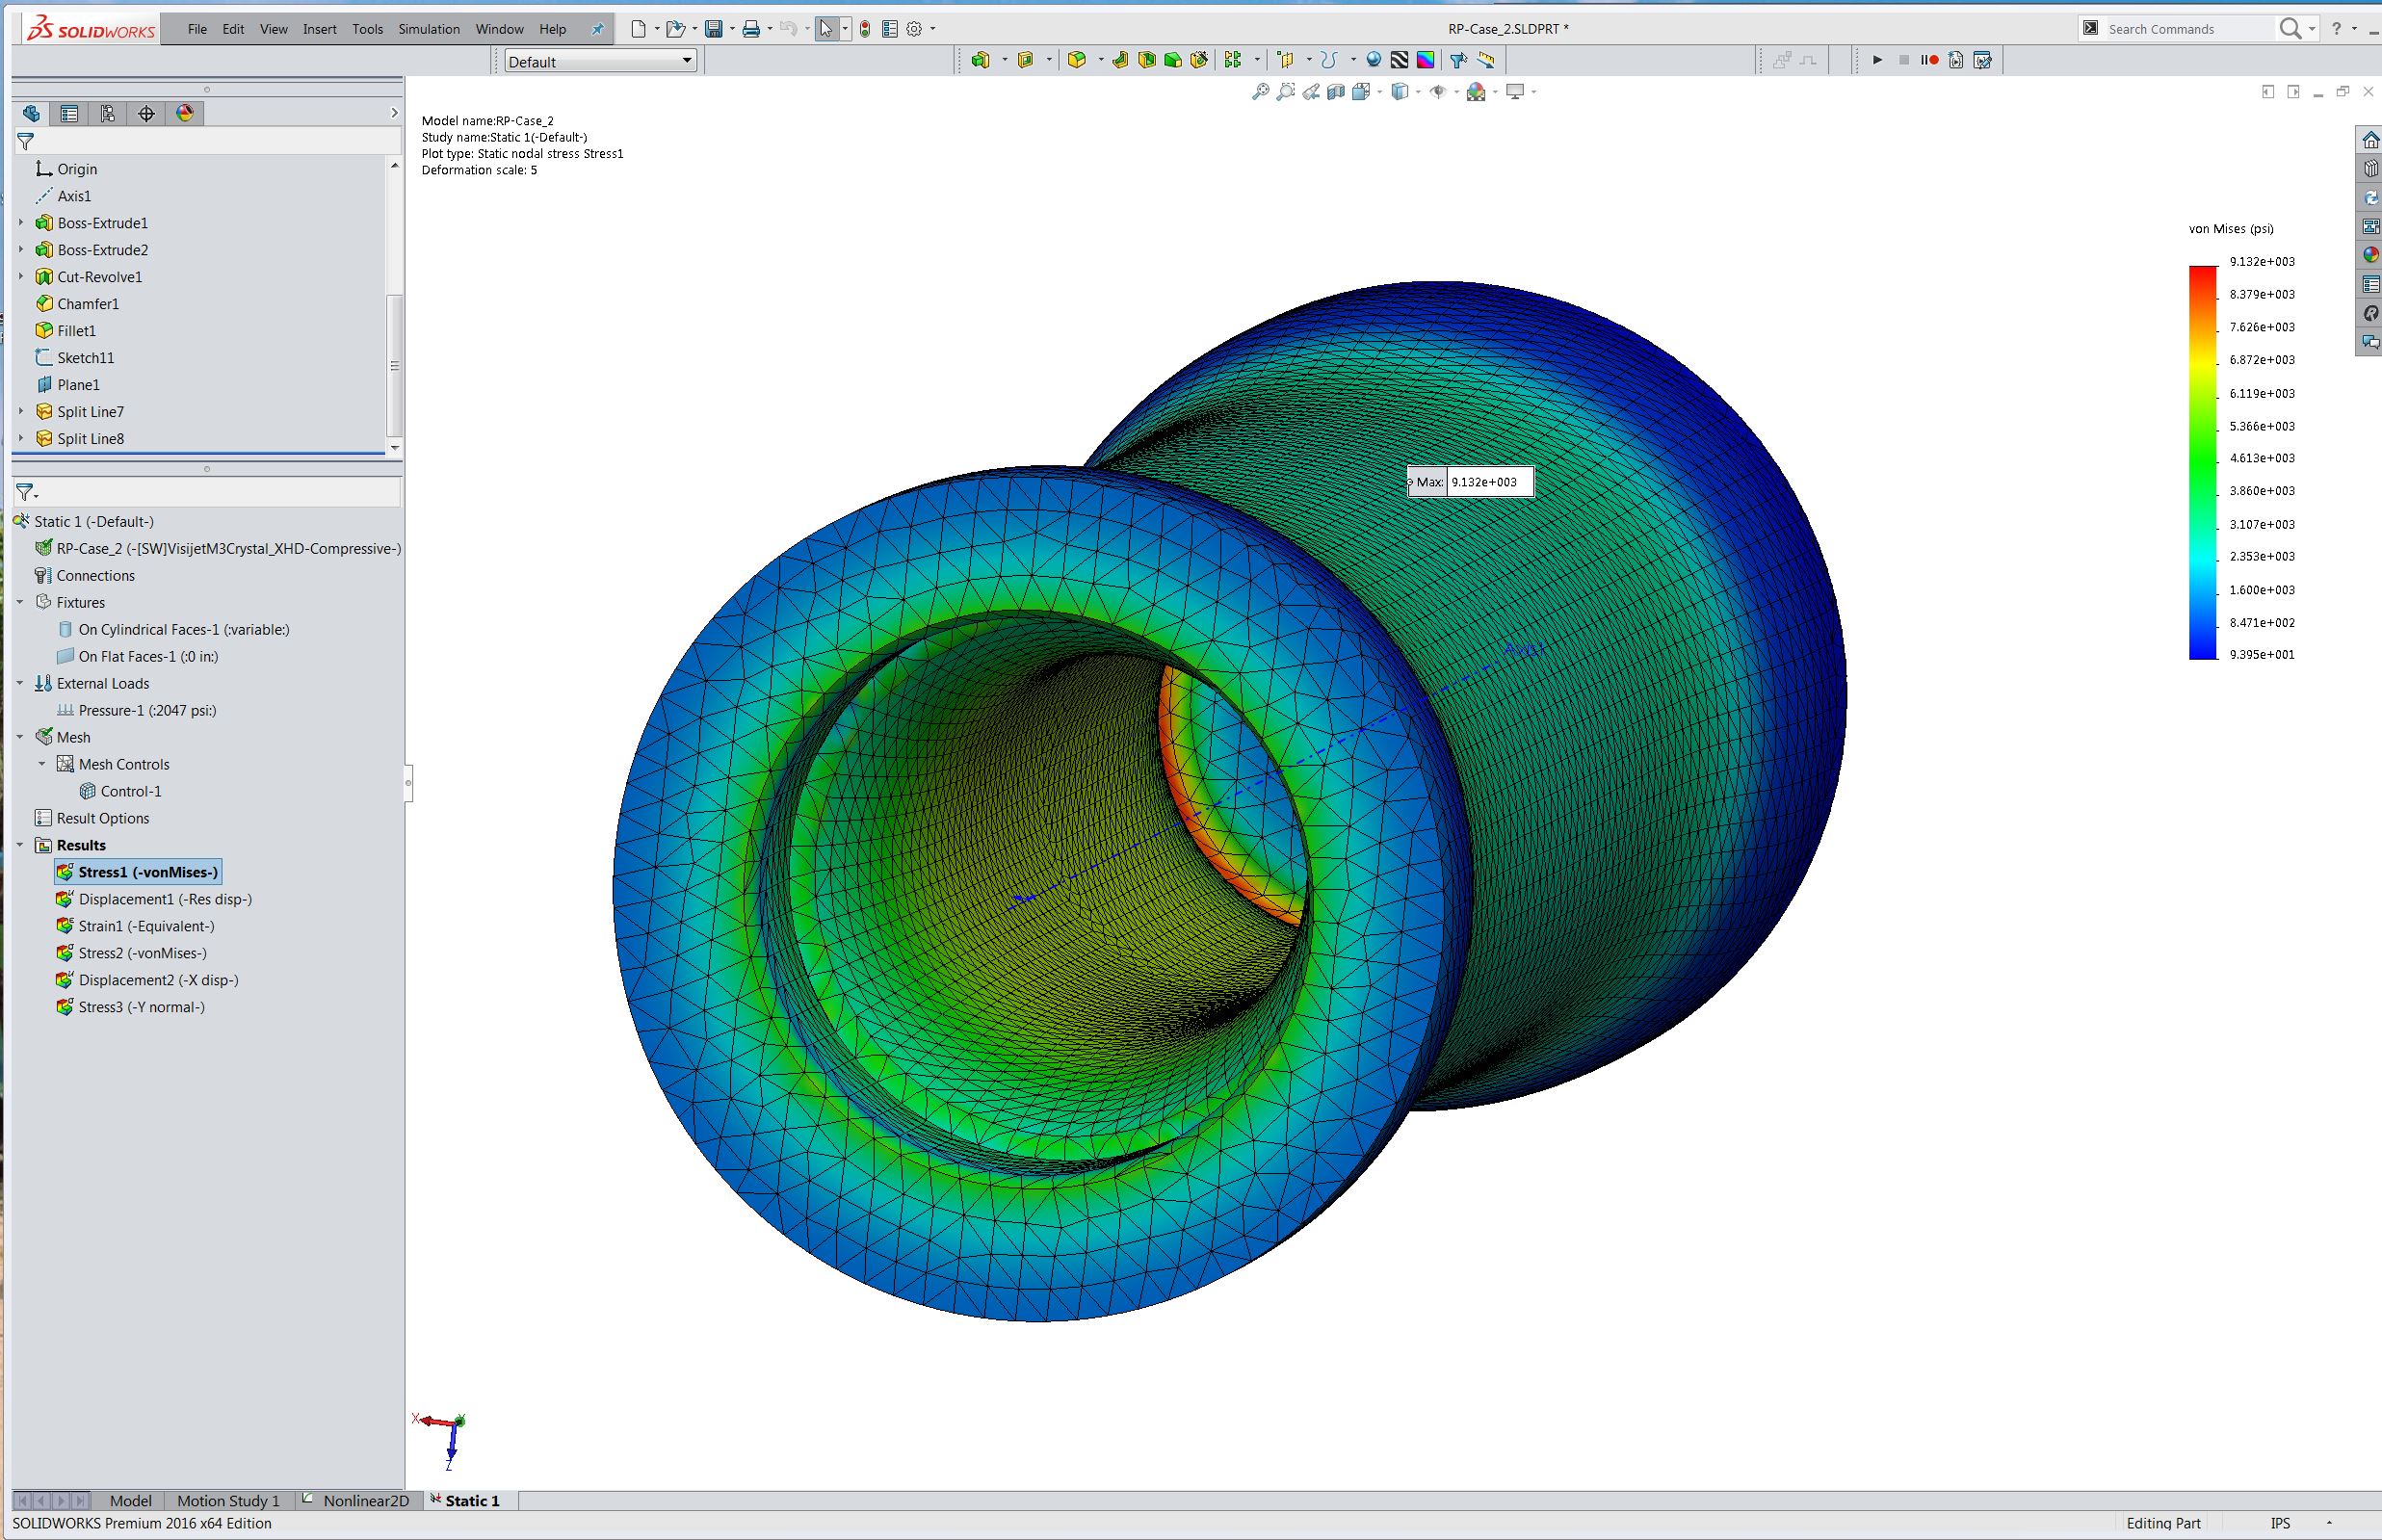Click the Extruded Cut feature icon
Screen dimensions: 2382x1540
pos(1025,60)
